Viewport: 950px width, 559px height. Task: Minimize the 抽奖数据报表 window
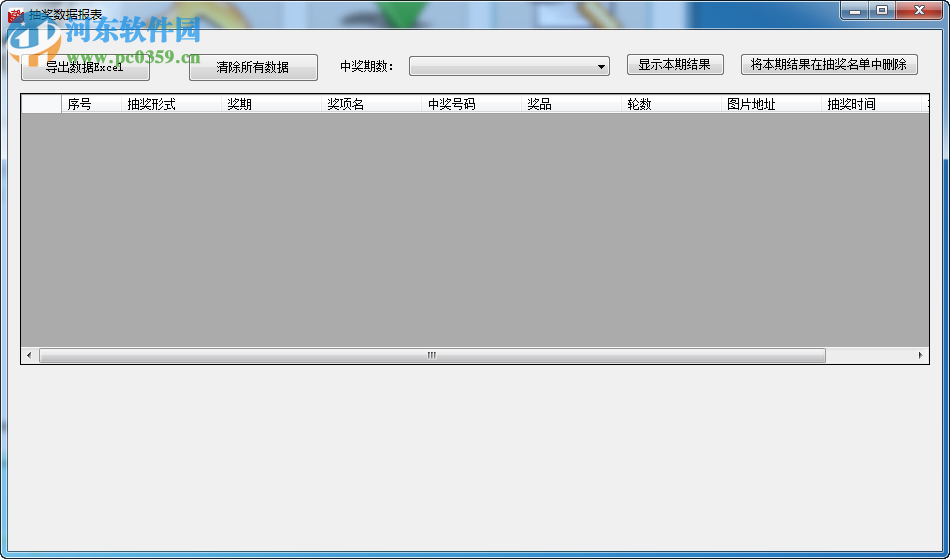pos(855,10)
